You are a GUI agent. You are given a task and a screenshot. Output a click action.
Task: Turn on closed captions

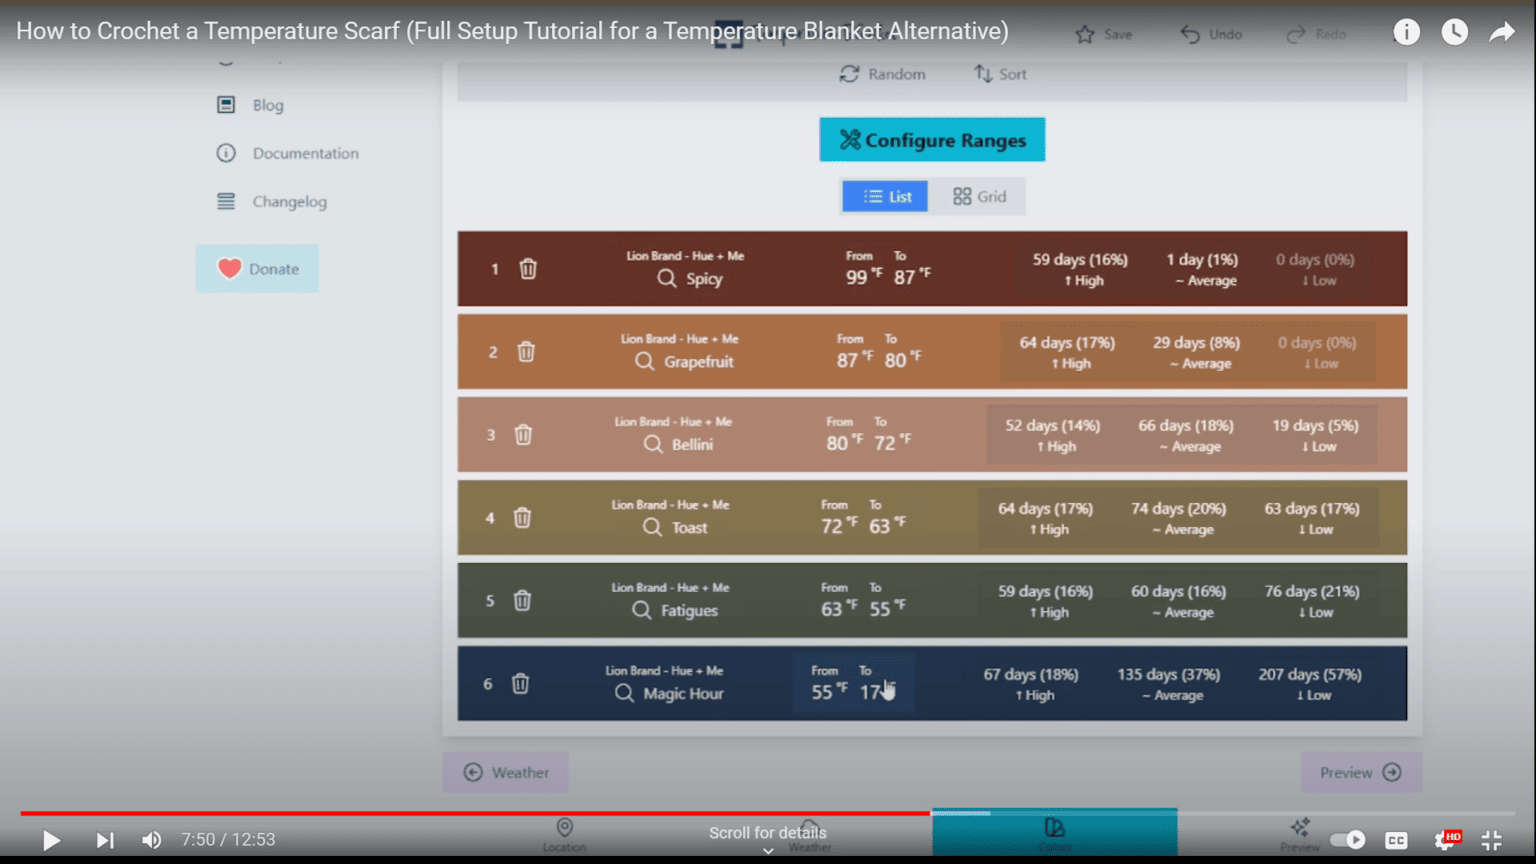click(x=1396, y=840)
